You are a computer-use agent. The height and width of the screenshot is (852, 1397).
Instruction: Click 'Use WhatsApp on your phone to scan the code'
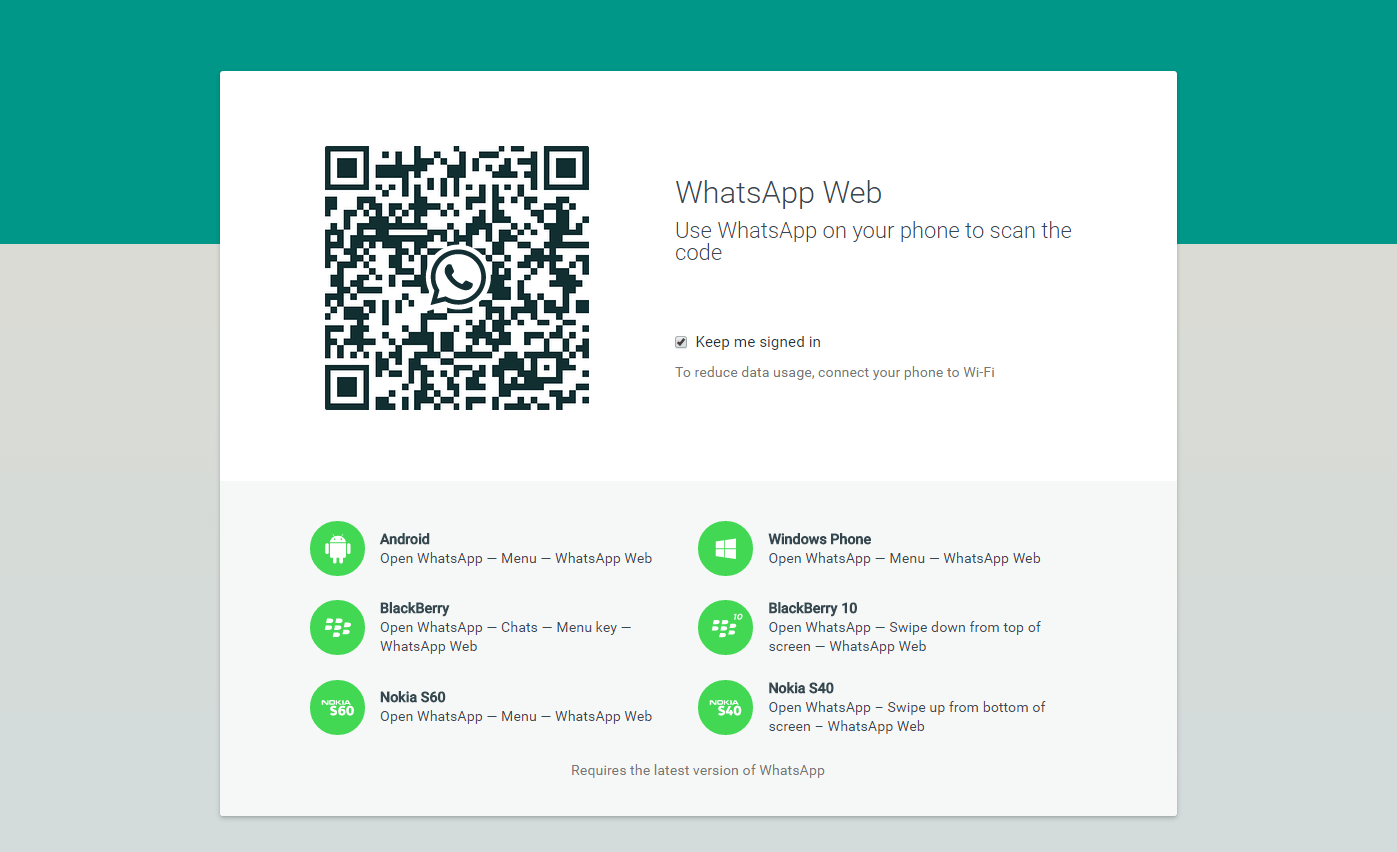(x=873, y=241)
